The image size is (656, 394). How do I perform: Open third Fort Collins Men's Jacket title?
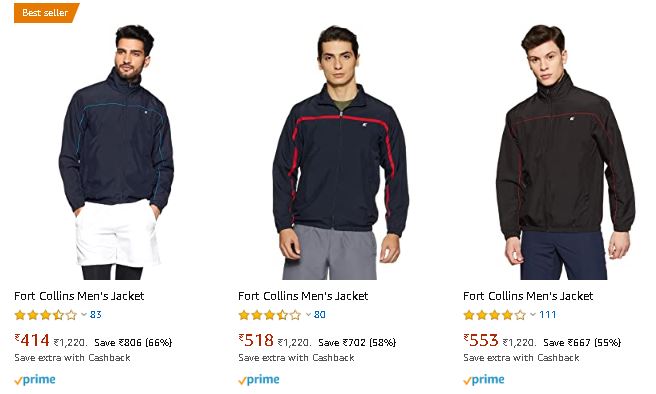click(x=528, y=296)
